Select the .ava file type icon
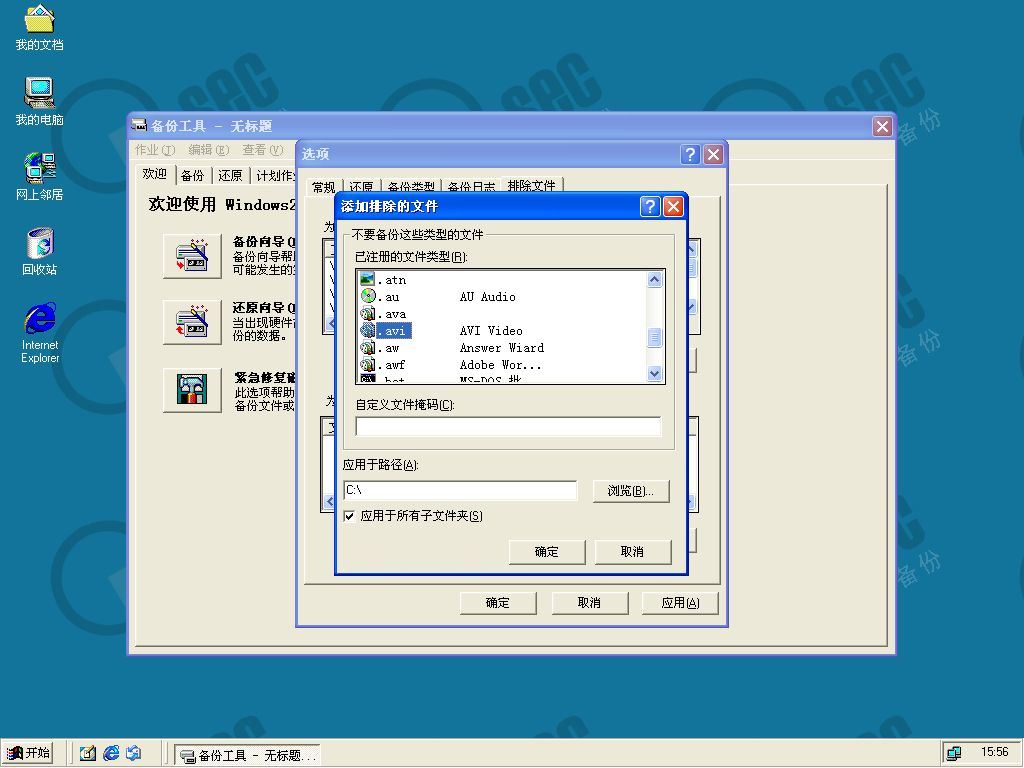This screenshot has width=1024, height=768. [x=368, y=313]
